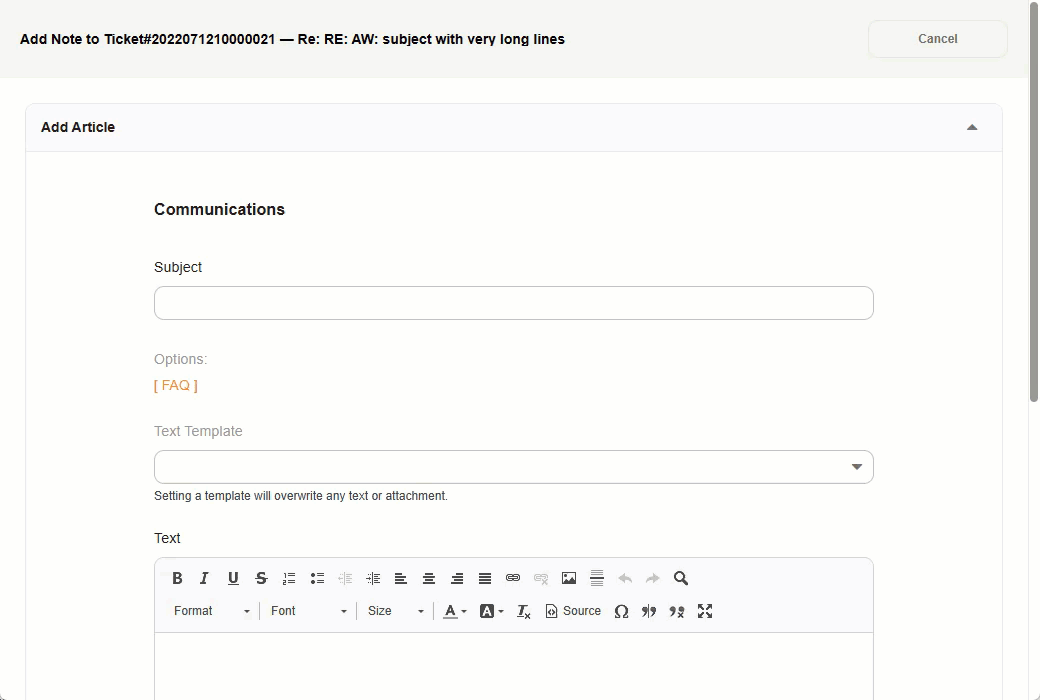The width and height of the screenshot is (1040, 700).
Task: Maximize the text editor
Action: 705,611
